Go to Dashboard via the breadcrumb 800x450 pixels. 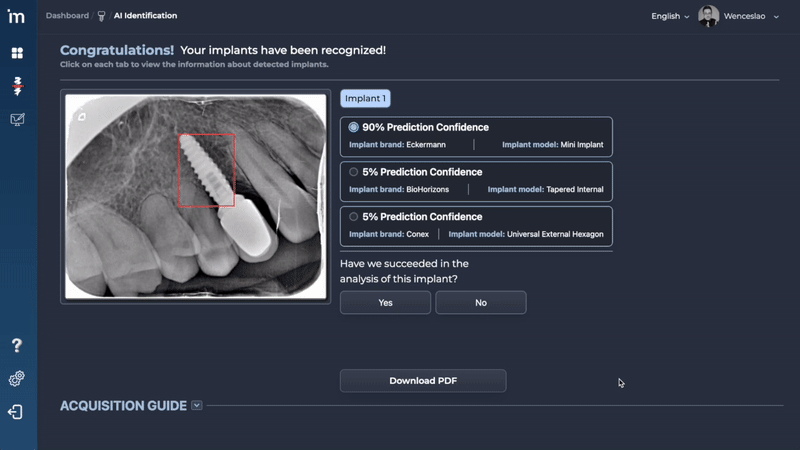[x=67, y=16]
